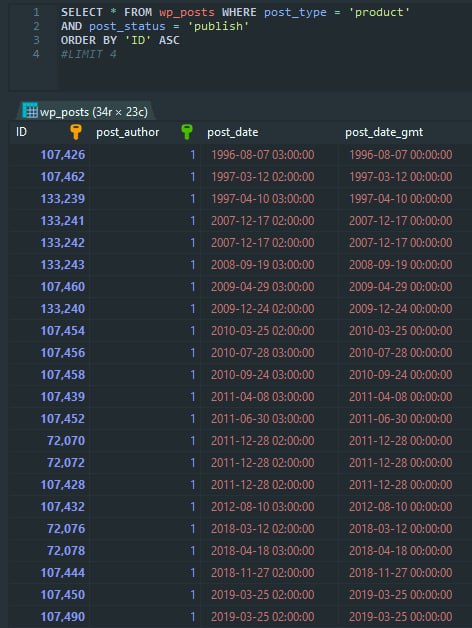
Task: Click post_date 2010-07-28 03:00:00
Action: click(x=263, y=353)
